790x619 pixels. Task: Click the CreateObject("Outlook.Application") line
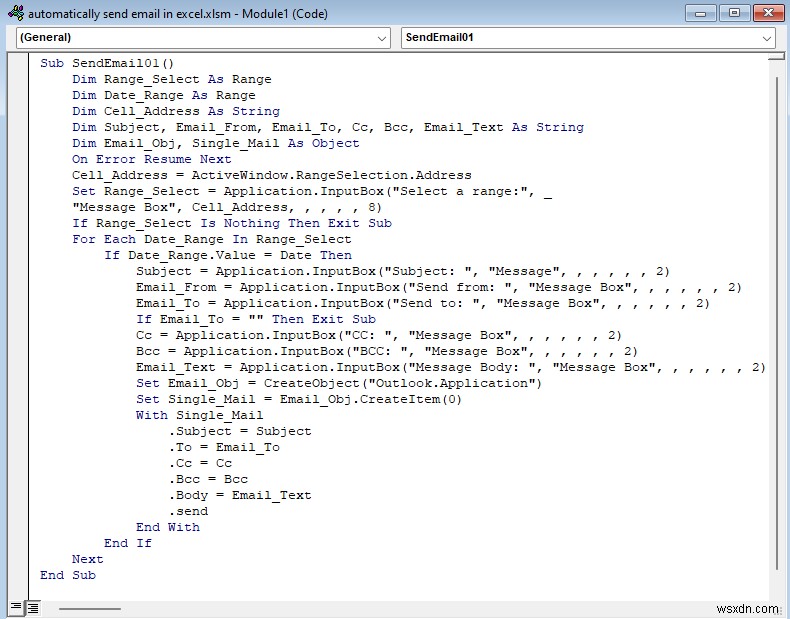point(339,383)
